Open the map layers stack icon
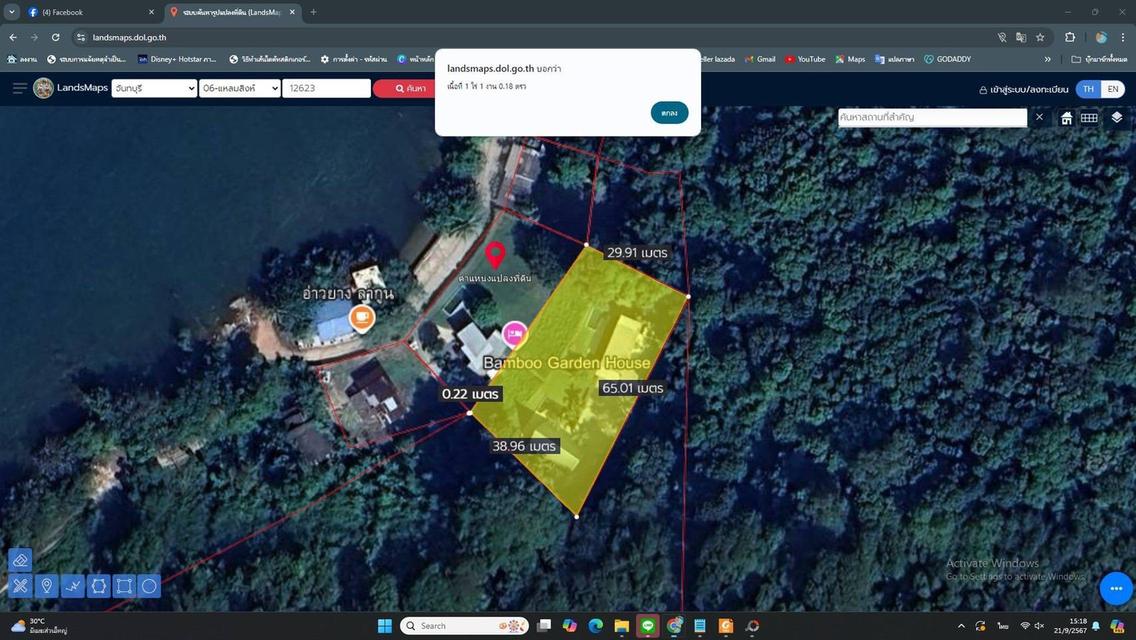This screenshot has width=1136, height=640. pyautogui.click(x=1116, y=117)
